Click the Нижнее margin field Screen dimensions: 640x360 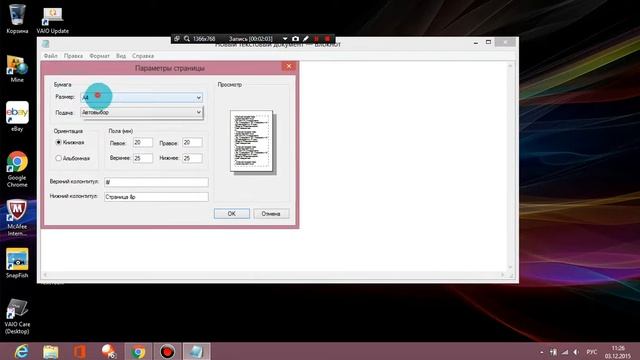(x=192, y=158)
